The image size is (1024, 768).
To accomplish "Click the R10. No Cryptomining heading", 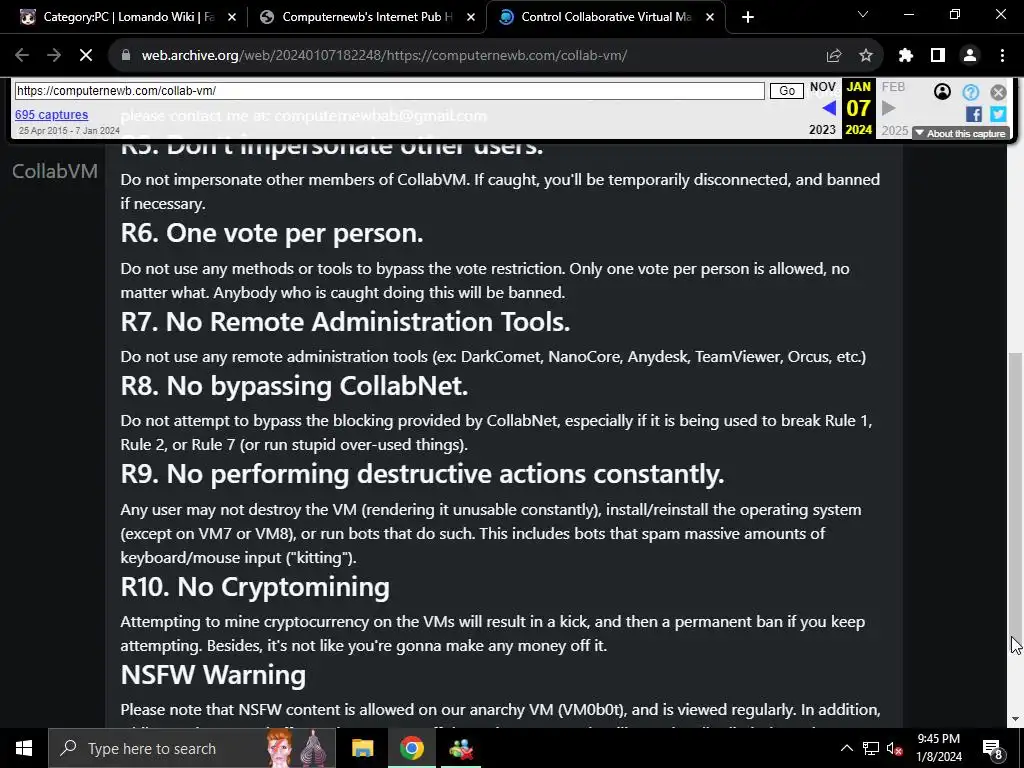I will tap(255, 587).
